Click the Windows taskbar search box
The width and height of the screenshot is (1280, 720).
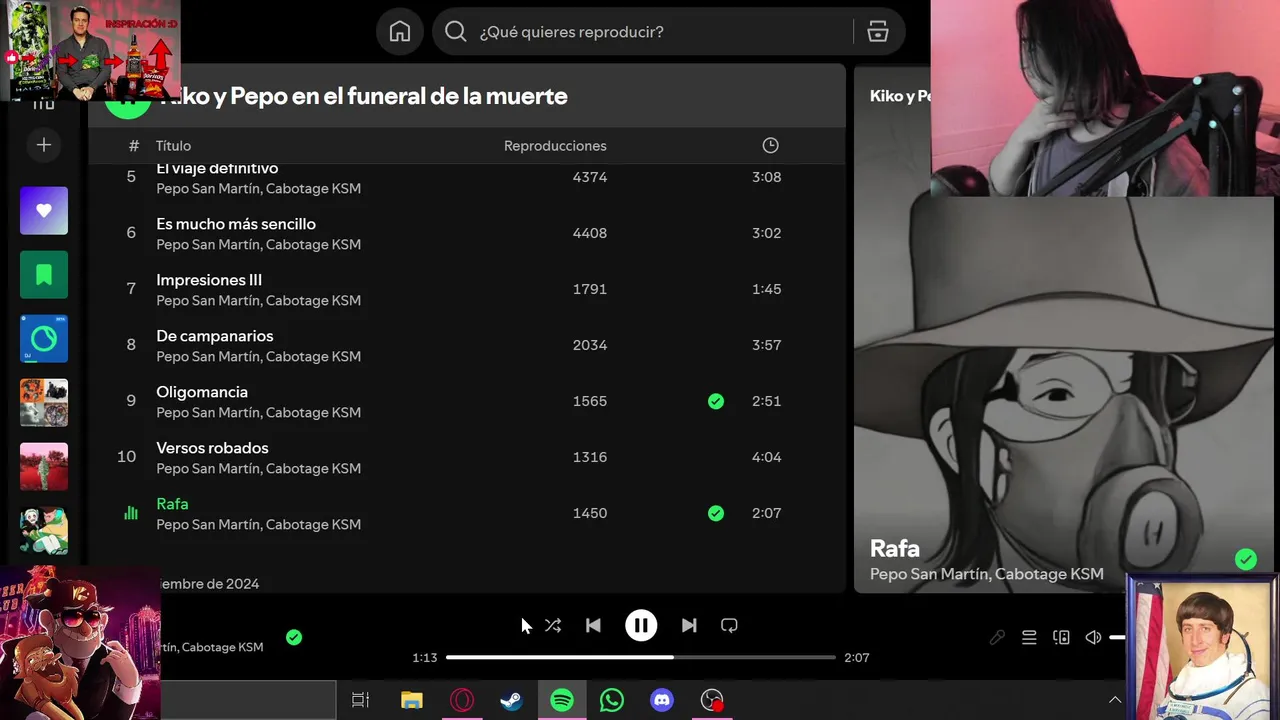click(x=248, y=700)
